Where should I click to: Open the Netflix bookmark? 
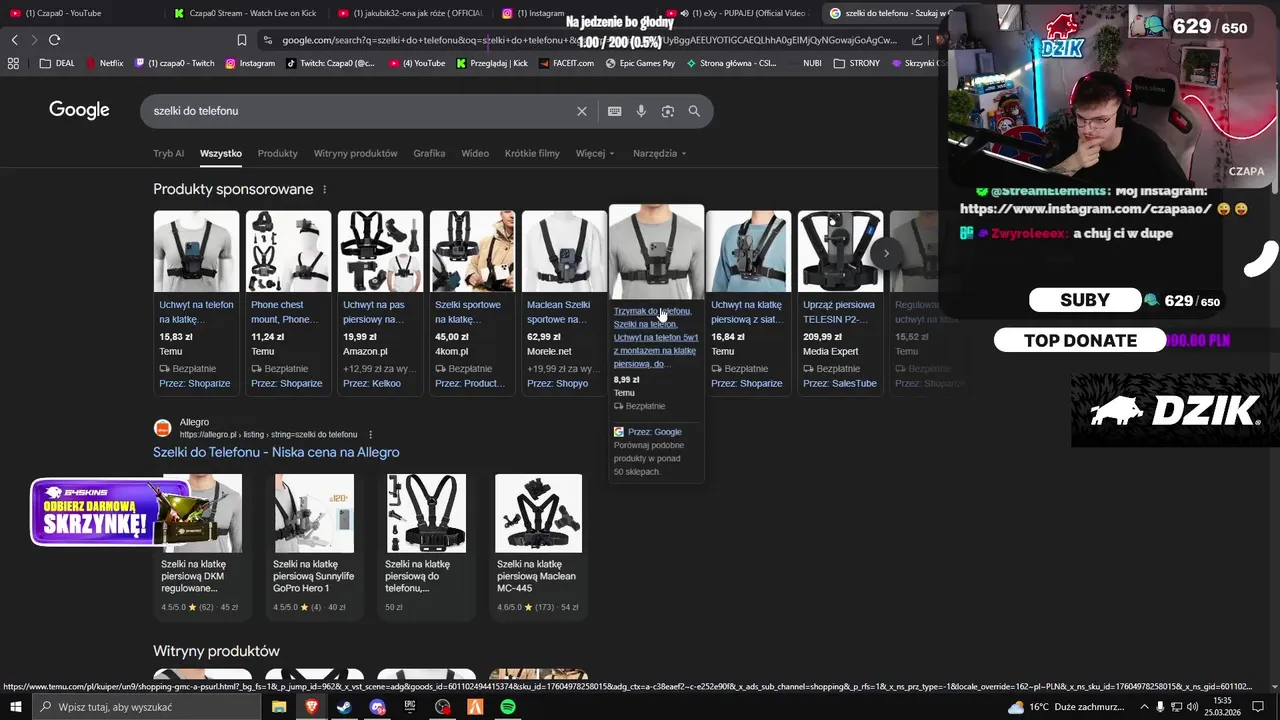[105, 63]
